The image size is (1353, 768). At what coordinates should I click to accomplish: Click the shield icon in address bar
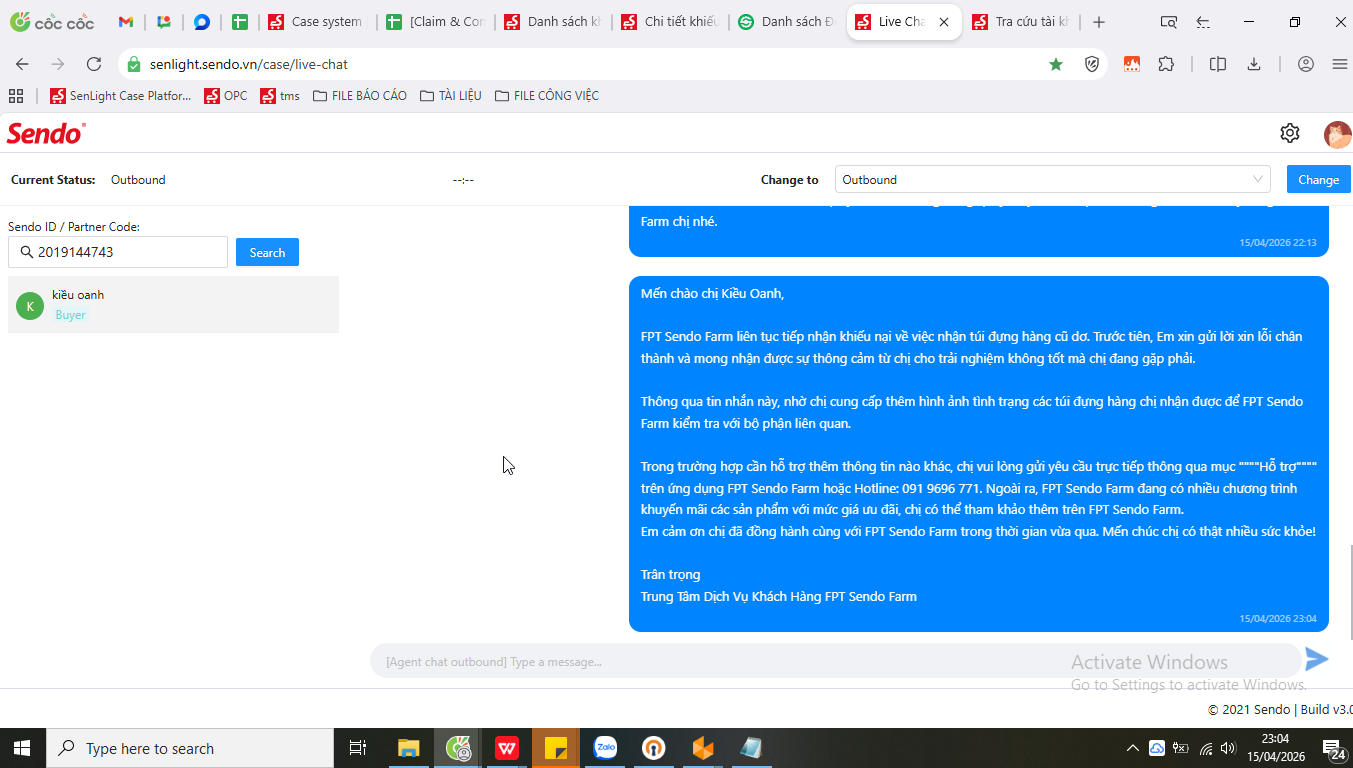tap(1093, 64)
